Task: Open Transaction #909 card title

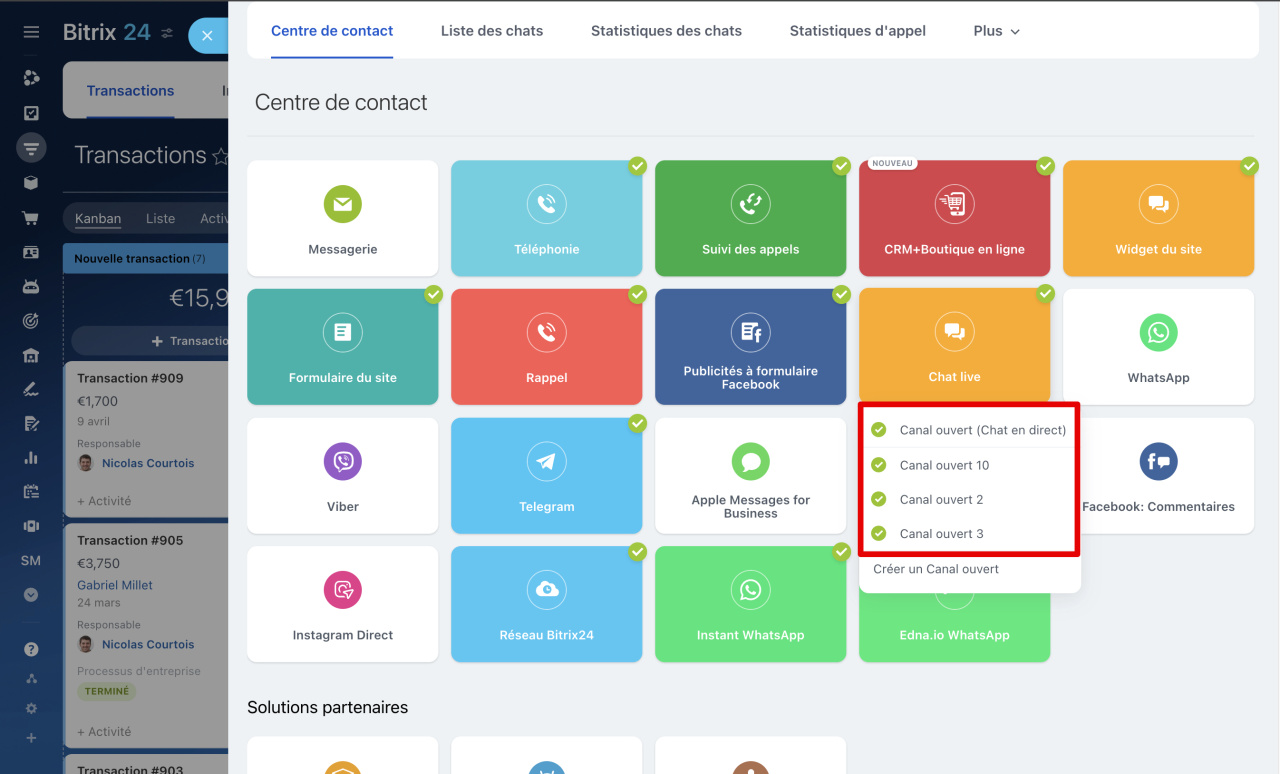Action: tap(130, 378)
